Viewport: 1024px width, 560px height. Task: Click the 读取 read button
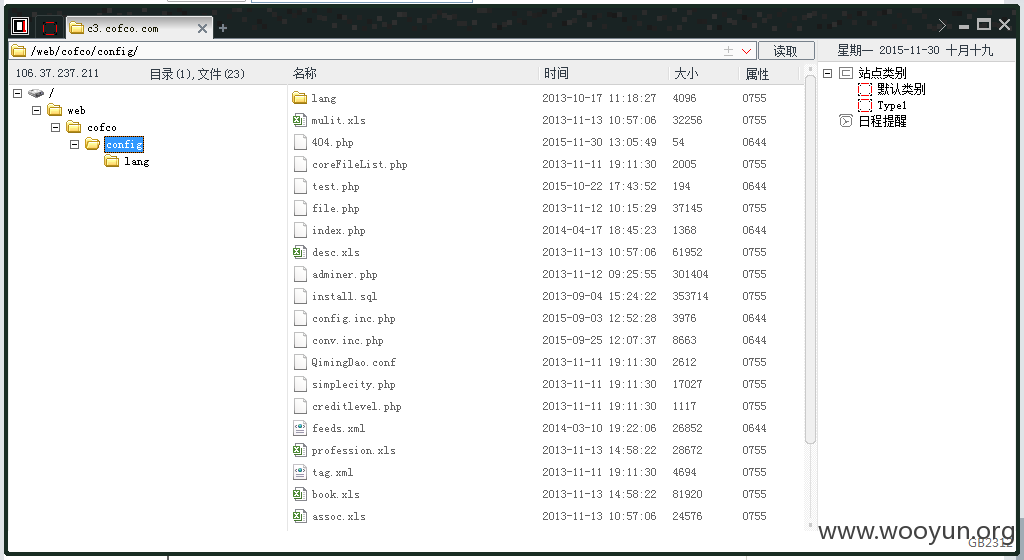coord(786,51)
